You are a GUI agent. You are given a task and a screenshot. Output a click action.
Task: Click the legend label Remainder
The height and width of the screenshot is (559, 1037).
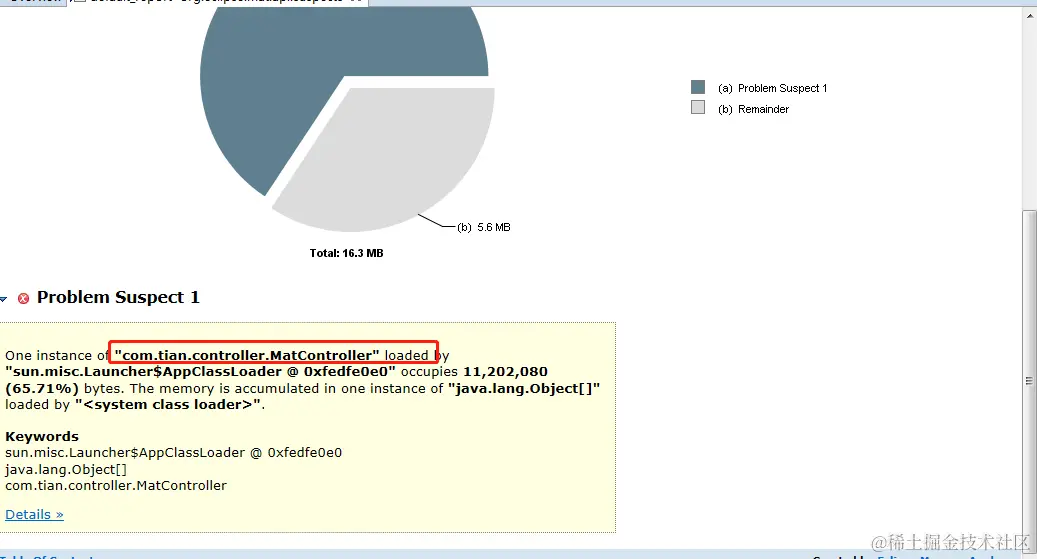(x=763, y=109)
